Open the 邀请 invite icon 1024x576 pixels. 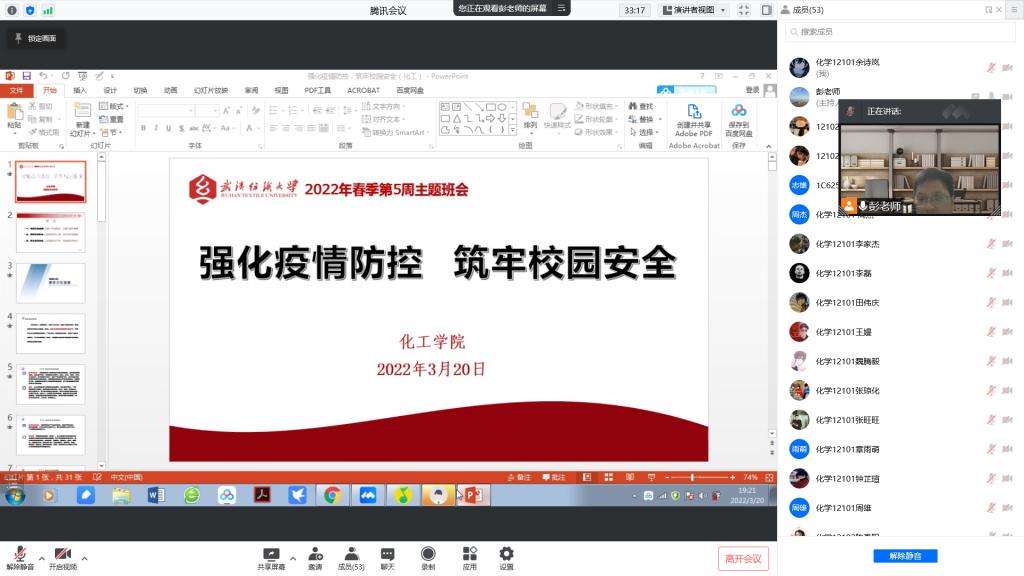(x=315, y=554)
